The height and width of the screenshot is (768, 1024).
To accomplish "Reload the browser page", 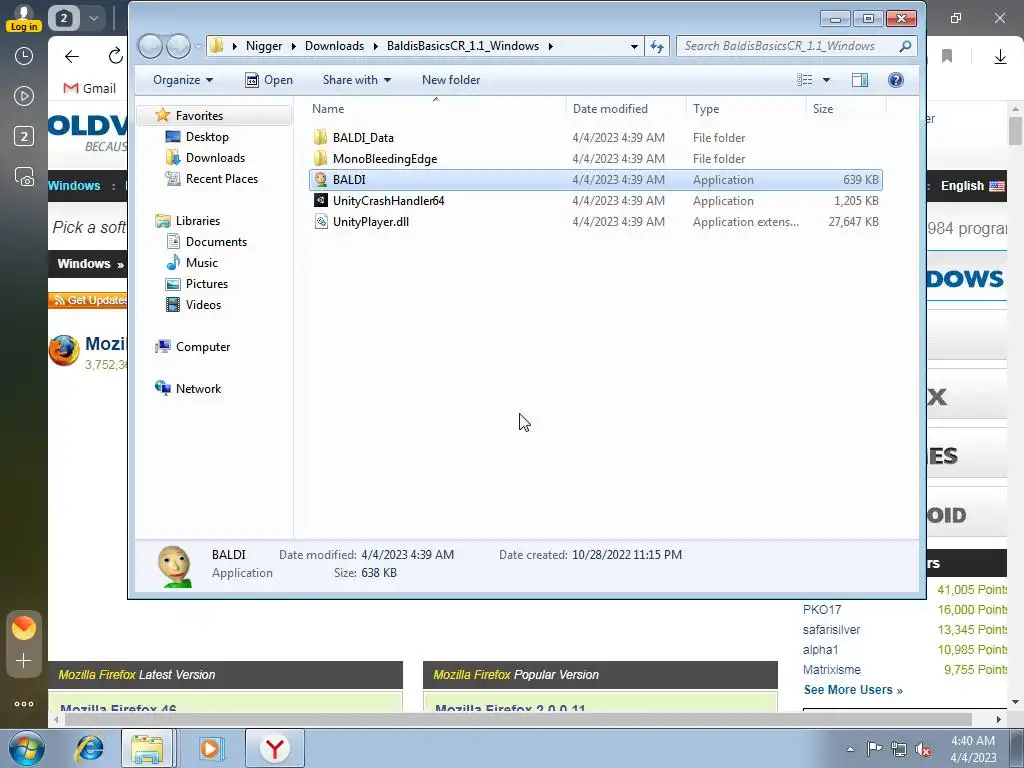I will 116,57.
